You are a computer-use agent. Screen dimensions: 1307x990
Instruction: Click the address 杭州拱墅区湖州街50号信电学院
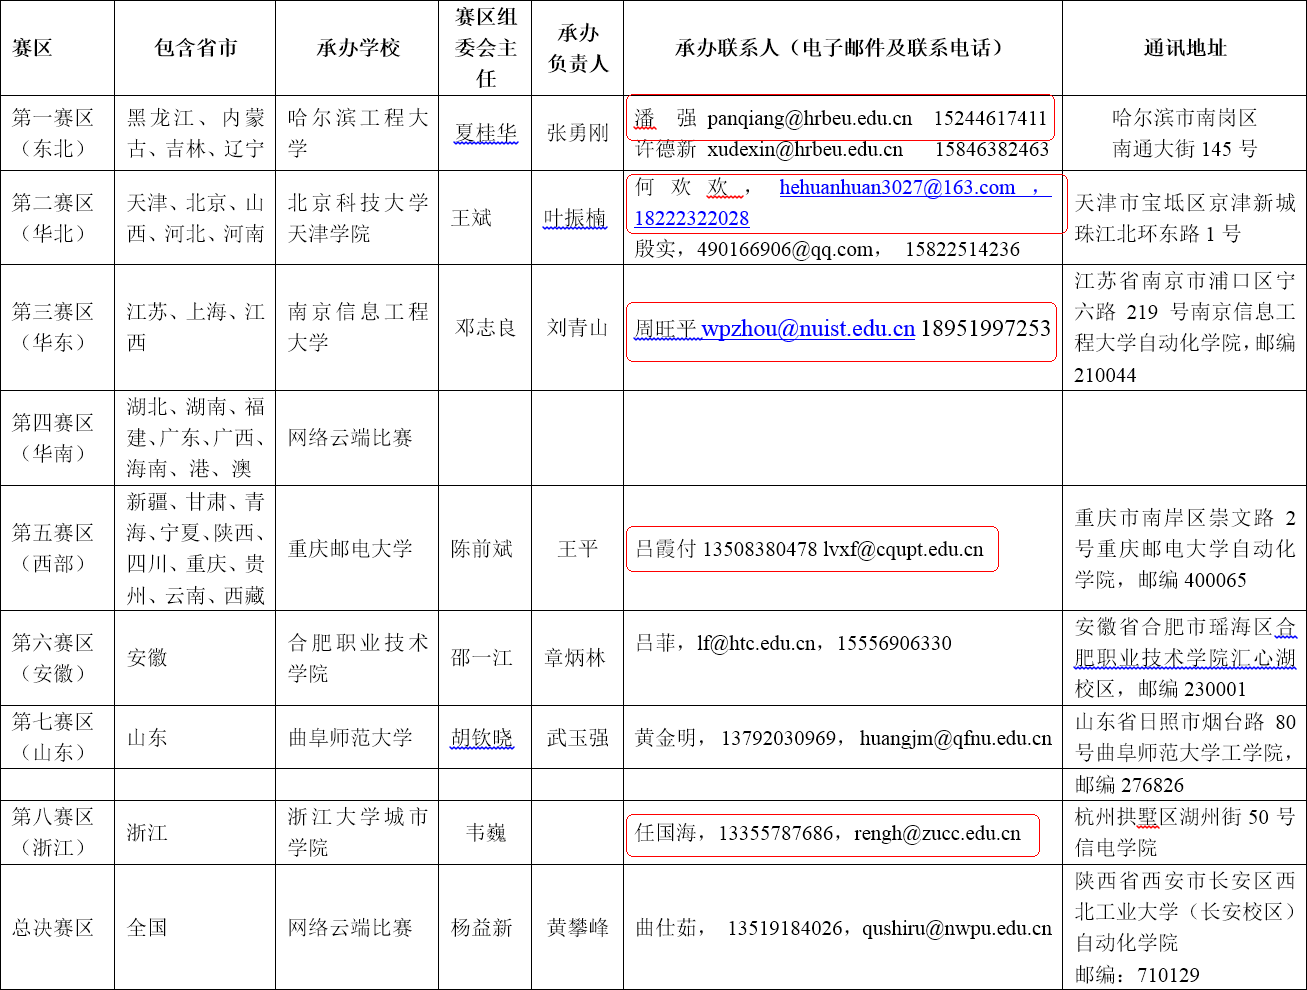1184,832
